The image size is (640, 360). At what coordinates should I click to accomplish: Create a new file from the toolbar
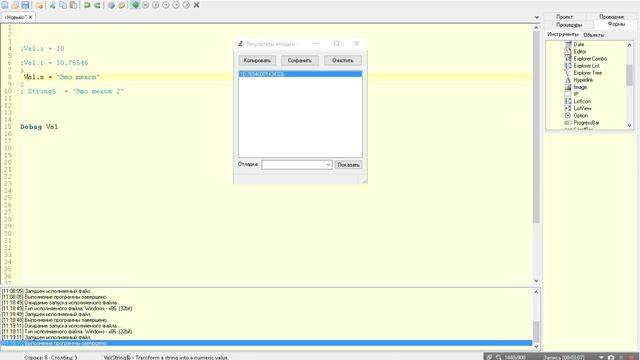pos(5,5)
